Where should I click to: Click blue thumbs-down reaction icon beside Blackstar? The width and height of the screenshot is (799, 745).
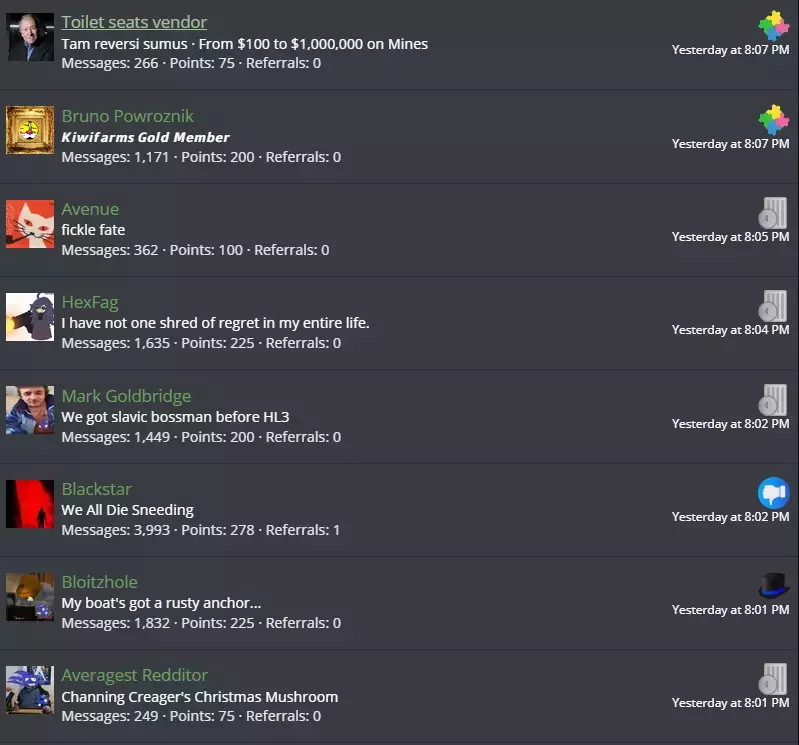tap(774, 493)
